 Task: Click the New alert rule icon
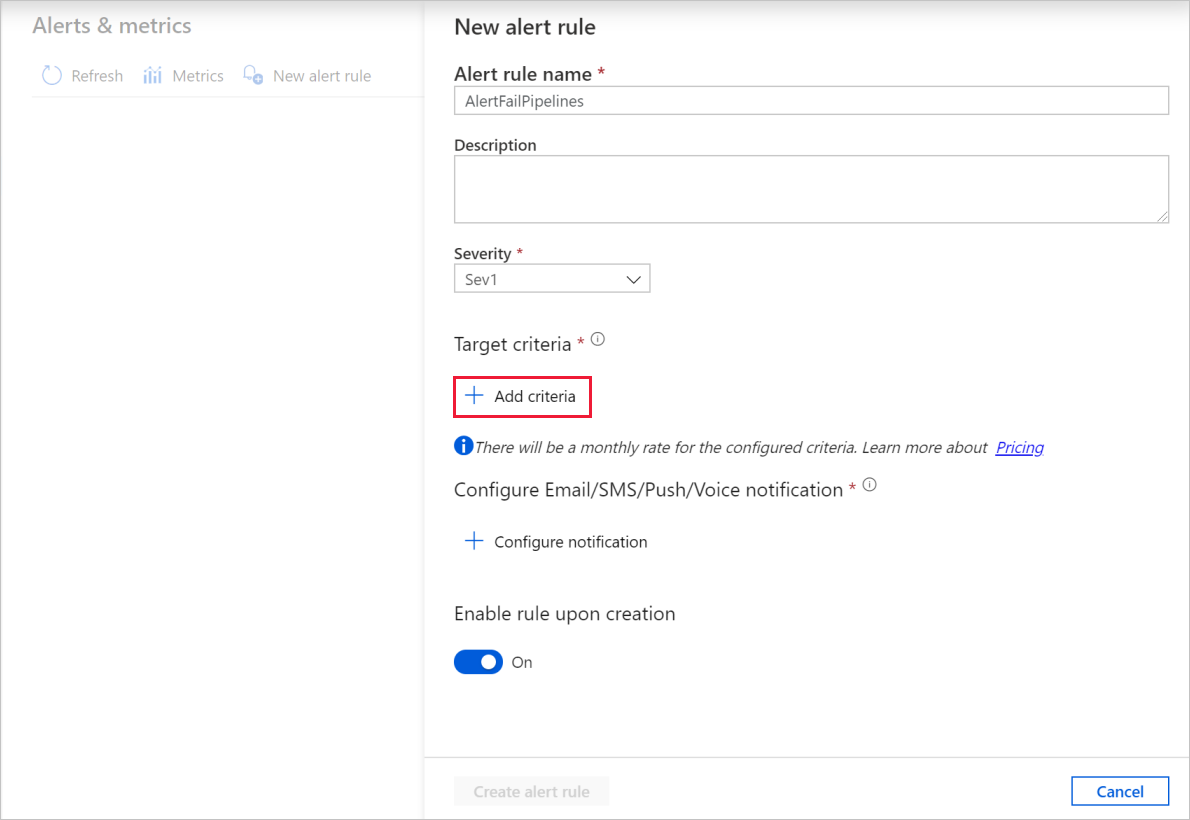coord(252,75)
